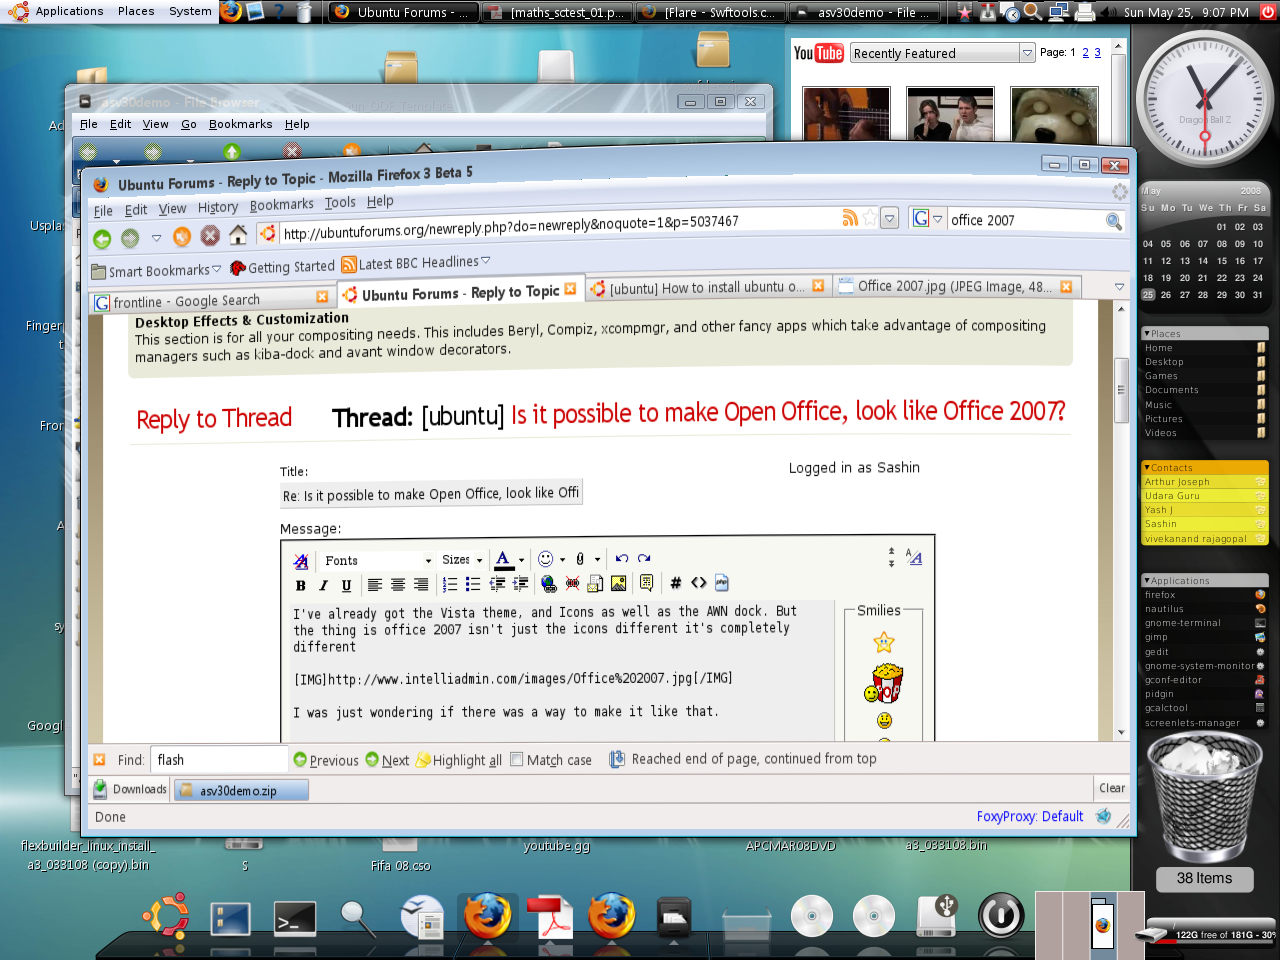Click the Remove Text Formatting icon
The width and height of the screenshot is (1280, 960).
click(x=300, y=561)
